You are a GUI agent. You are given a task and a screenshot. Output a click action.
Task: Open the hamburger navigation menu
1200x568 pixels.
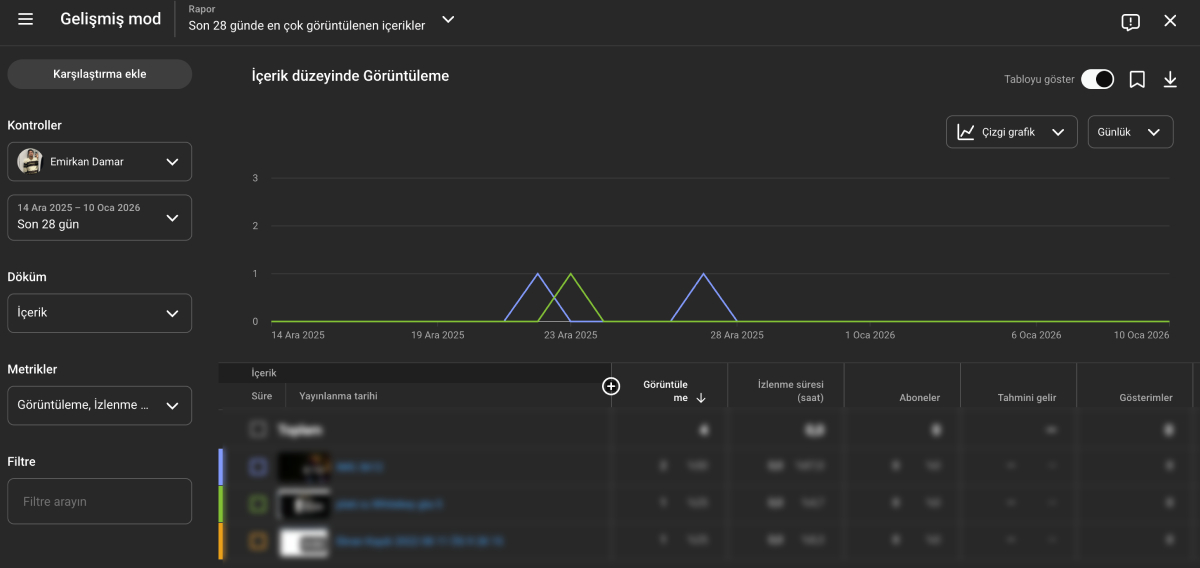[26, 20]
